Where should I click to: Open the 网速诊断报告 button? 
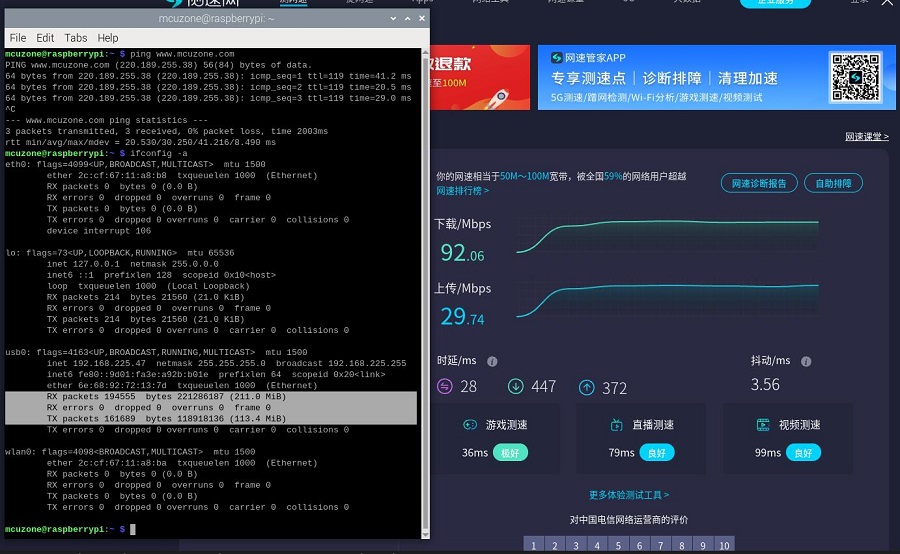pos(759,183)
